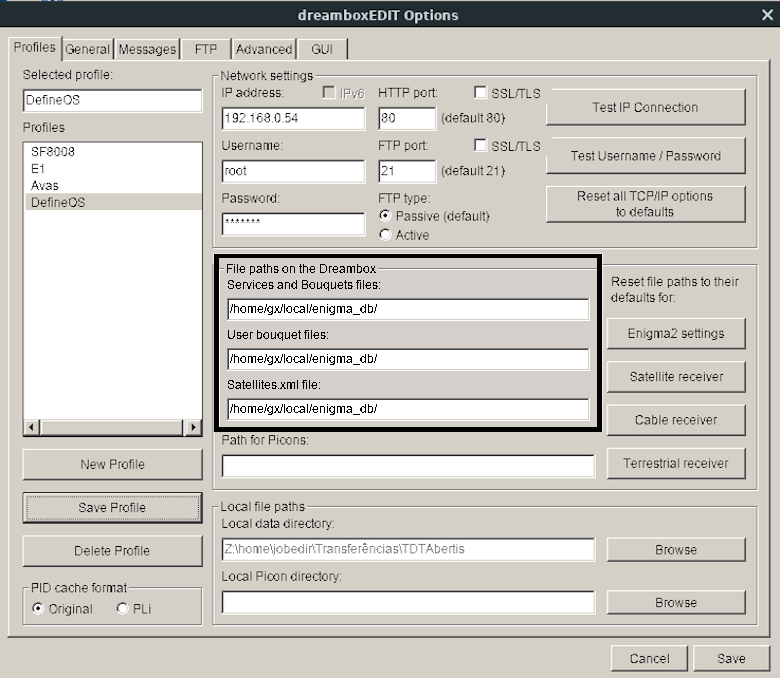Click the New Profile button
Screen dimensions: 780x678
(x=112, y=465)
